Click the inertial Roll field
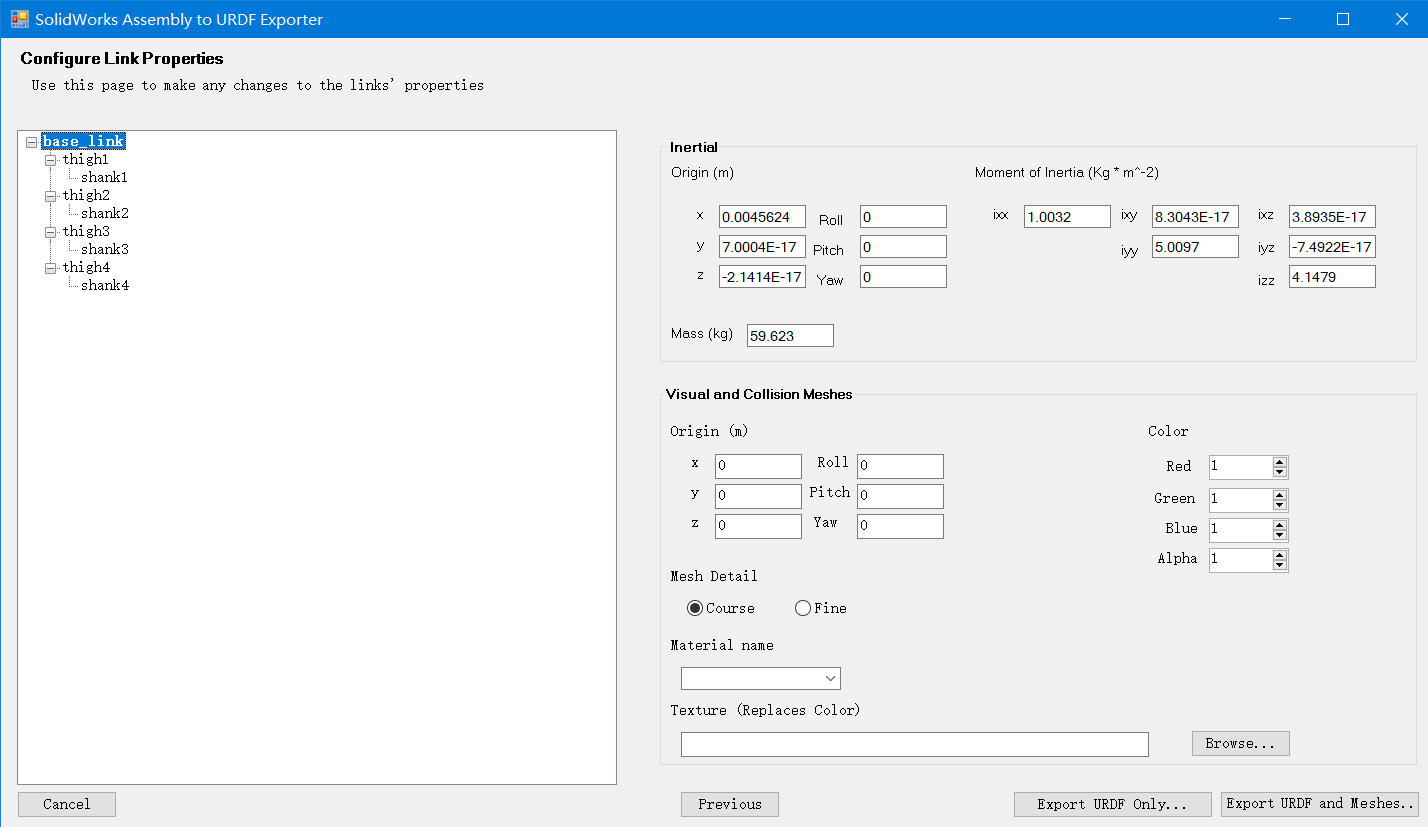This screenshot has height=827, width=1428. (903, 217)
